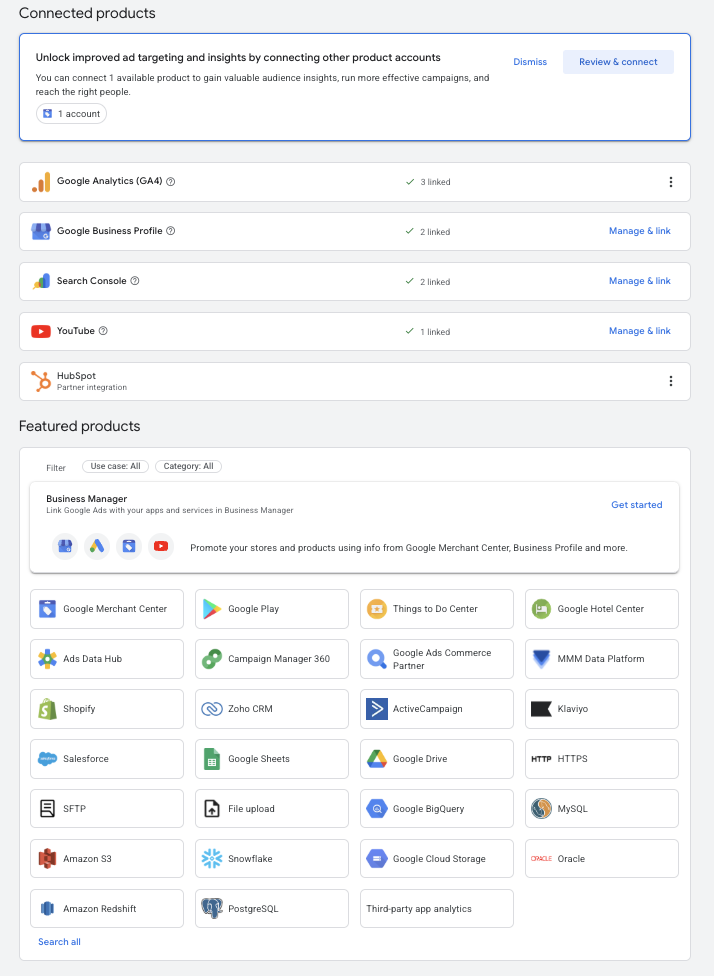This screenshot has height=976, width=714.
Task: Open the Amazon Redshift card
Action: click(x=107, y=909)
